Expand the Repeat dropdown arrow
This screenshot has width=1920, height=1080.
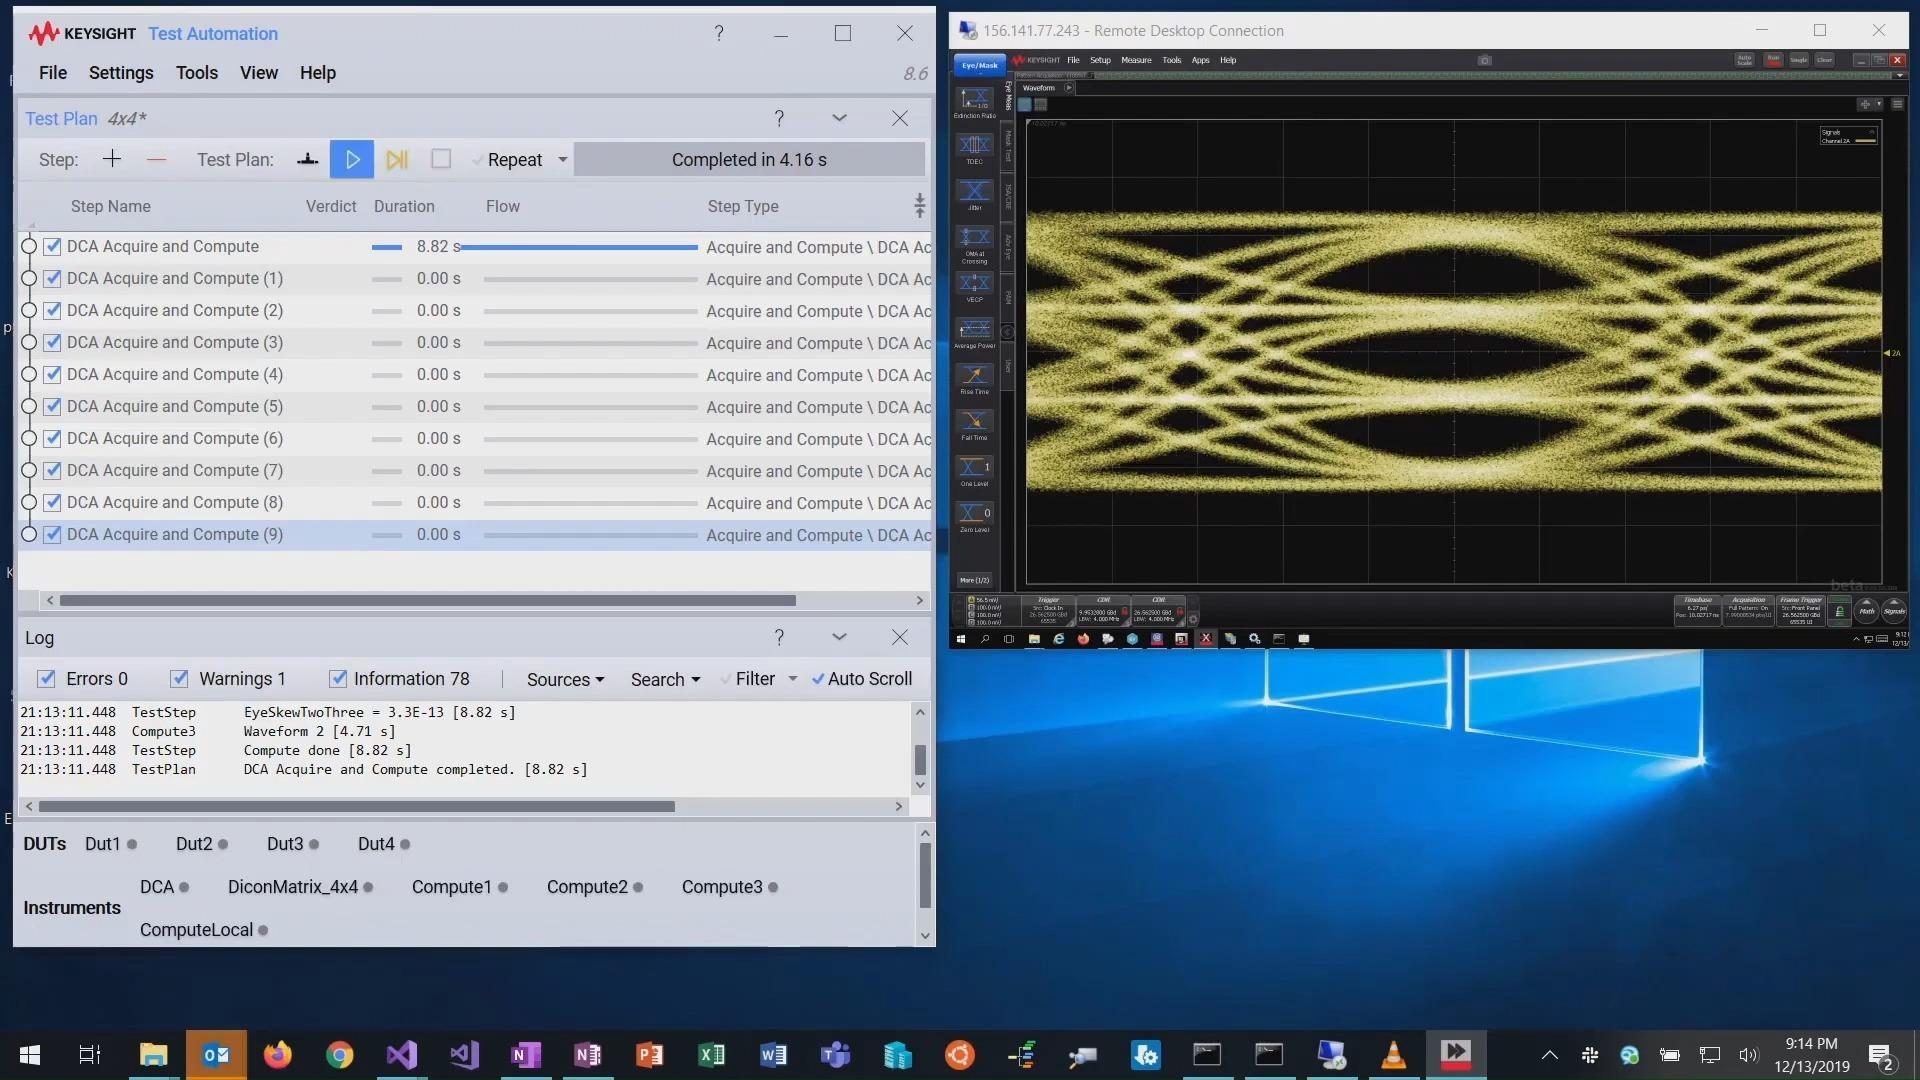tap(563, 160)
